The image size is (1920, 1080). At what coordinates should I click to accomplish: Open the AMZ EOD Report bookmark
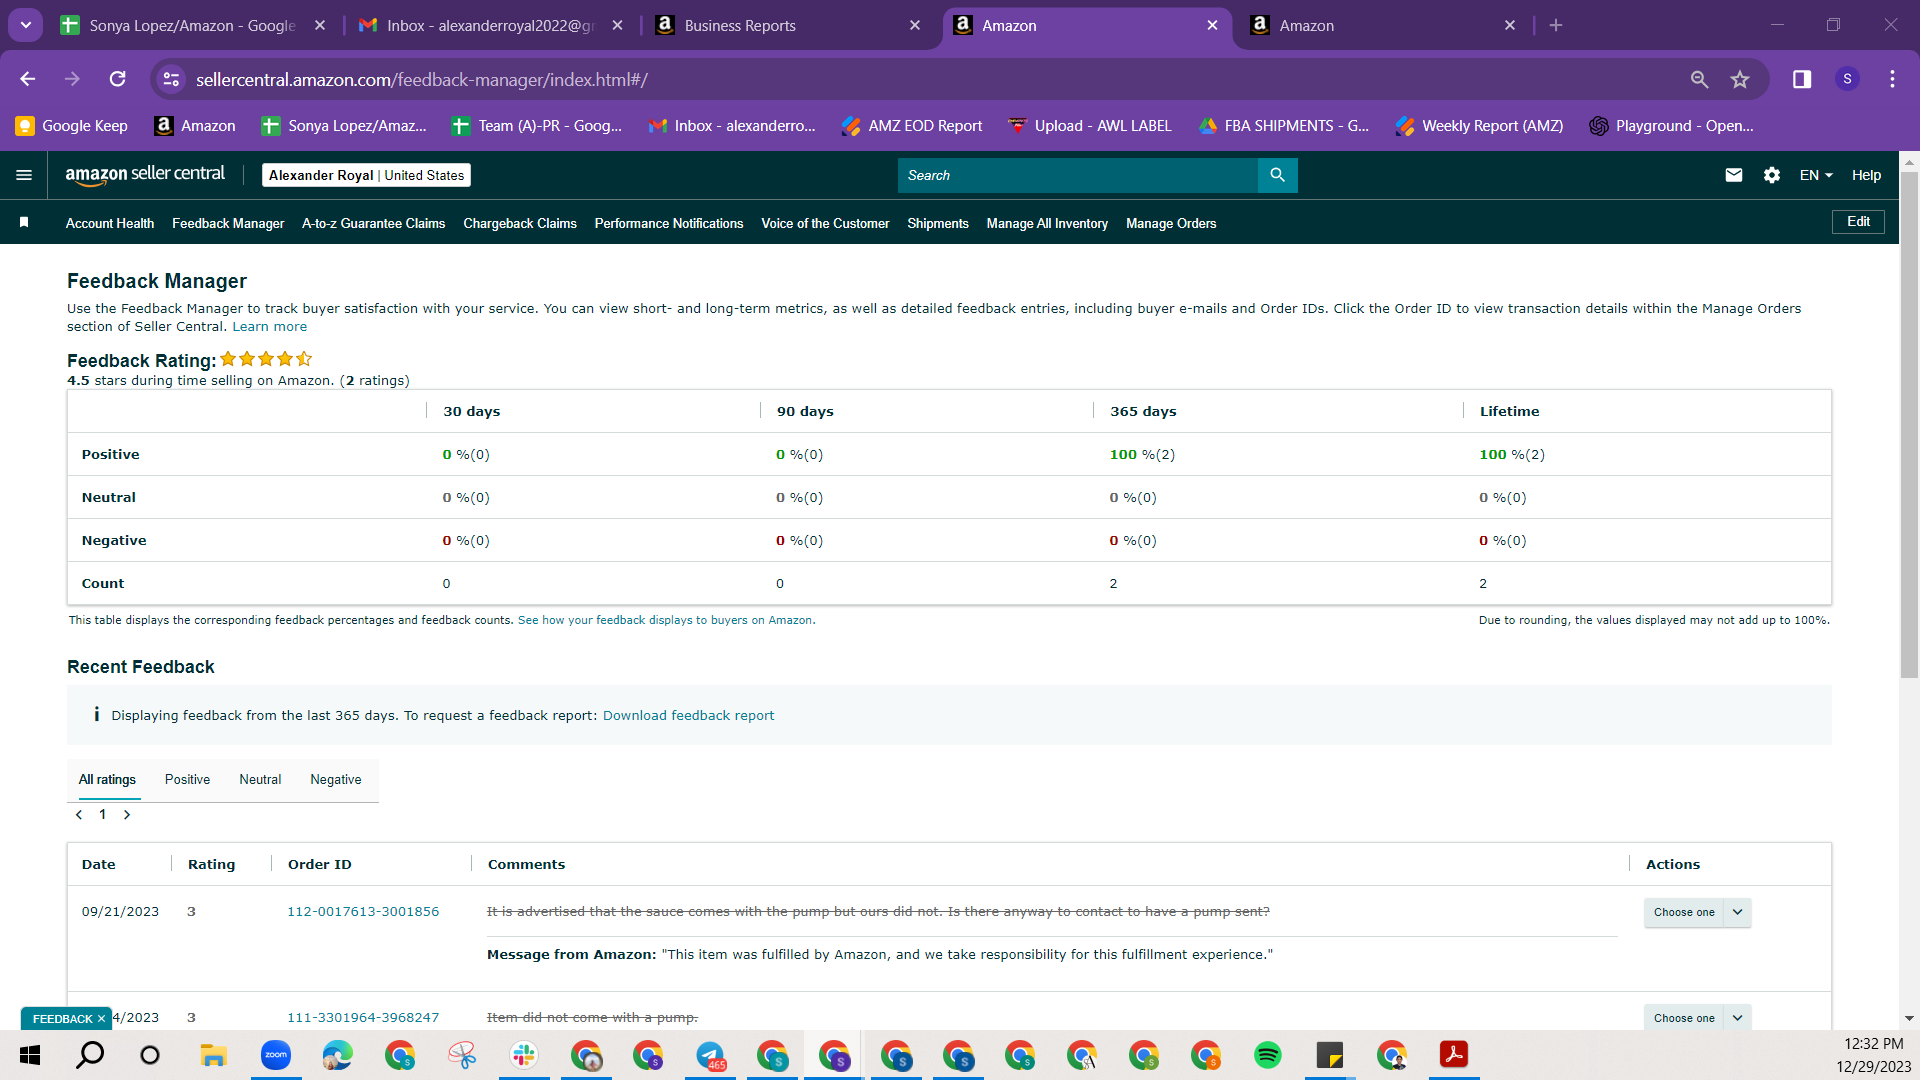[912, 126]
